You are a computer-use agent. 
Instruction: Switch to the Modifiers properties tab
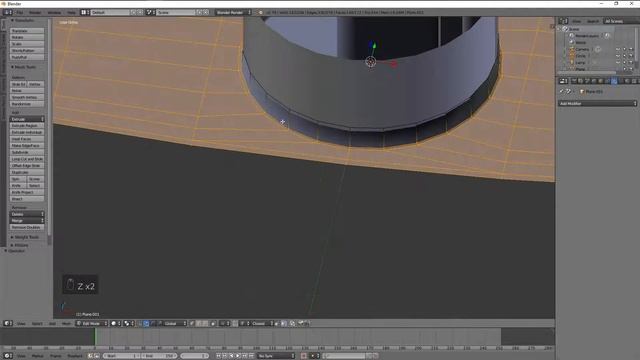(x=613, y=81)
